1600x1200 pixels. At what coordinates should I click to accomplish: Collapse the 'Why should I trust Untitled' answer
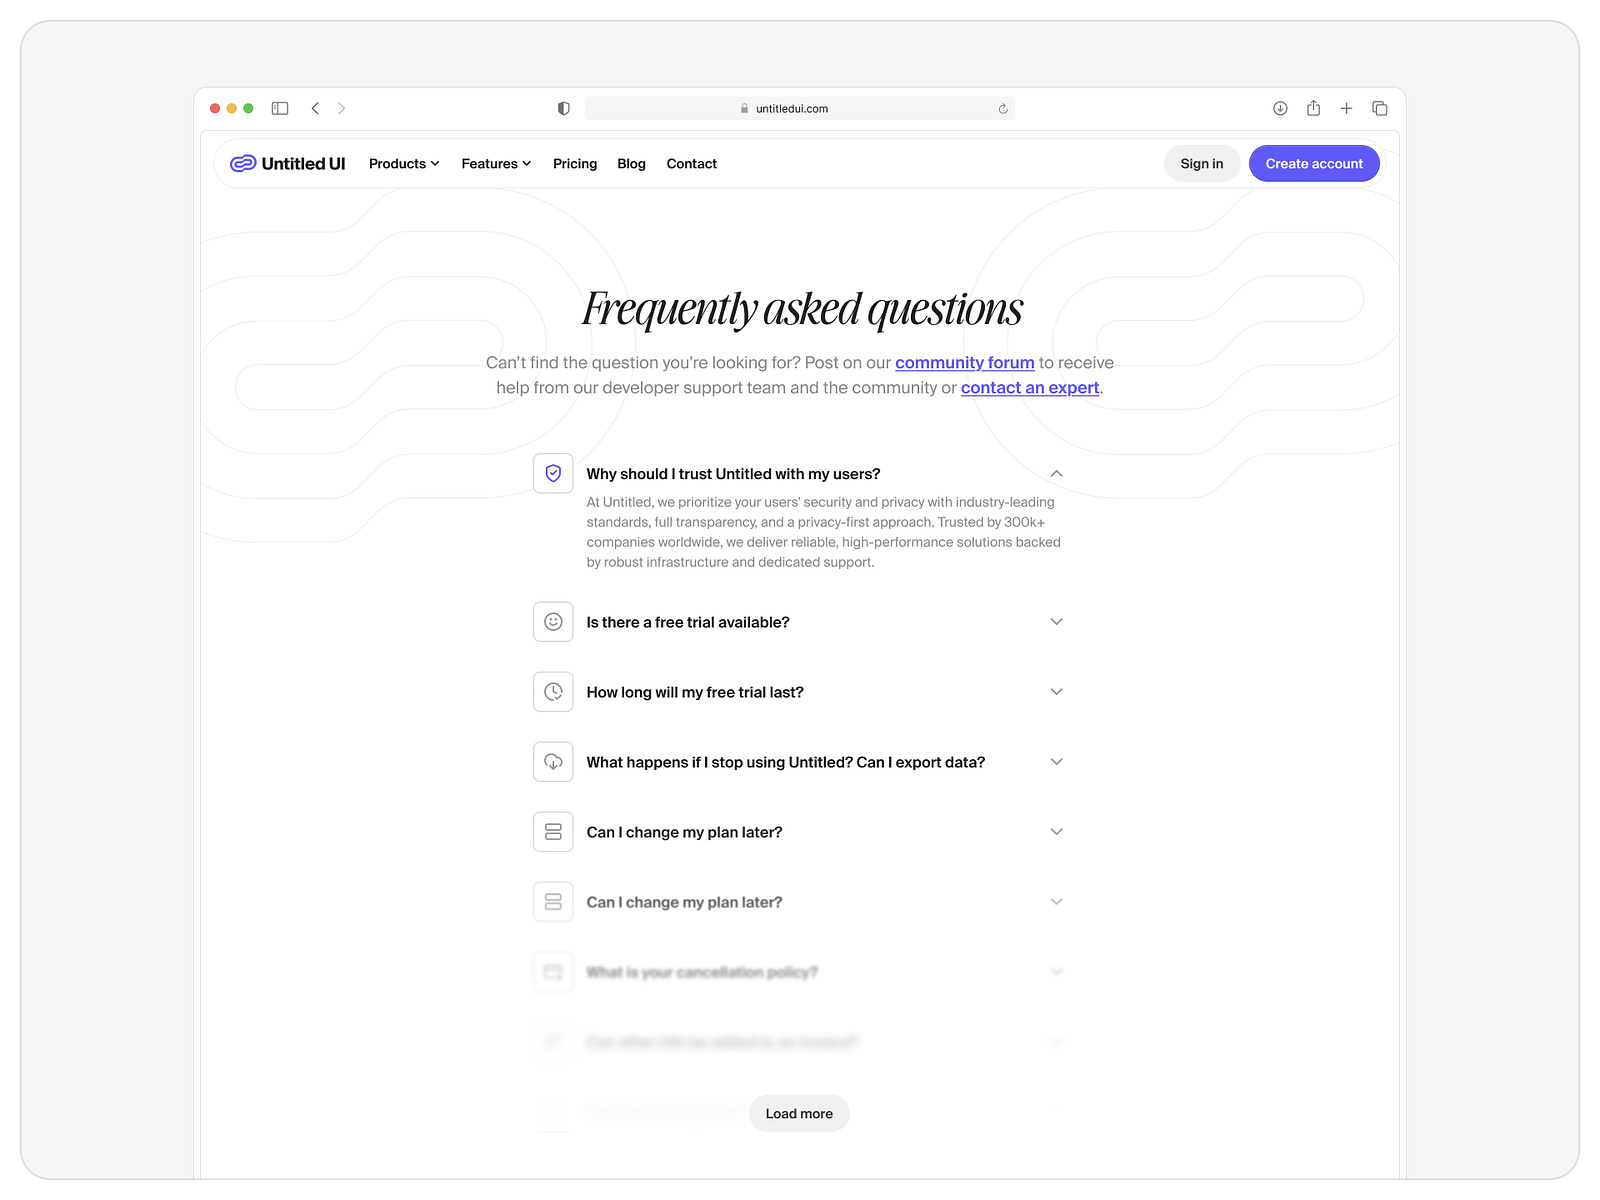(1056, 473)
